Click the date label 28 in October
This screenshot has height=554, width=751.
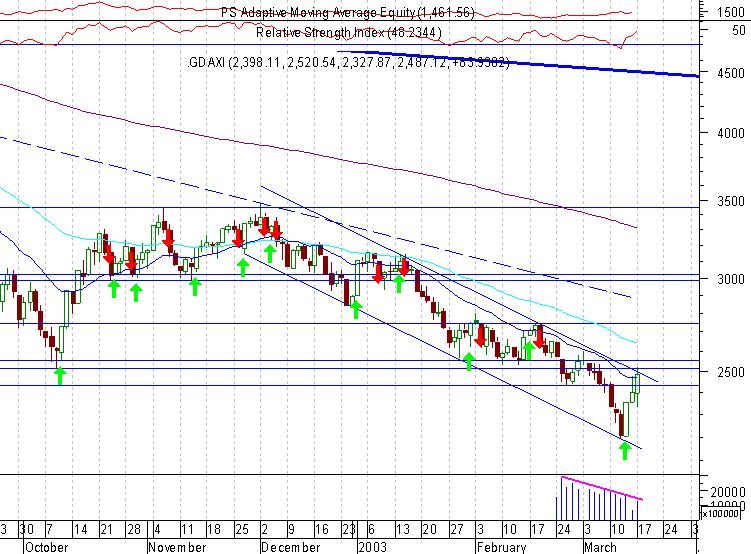[x=134, y=529]
